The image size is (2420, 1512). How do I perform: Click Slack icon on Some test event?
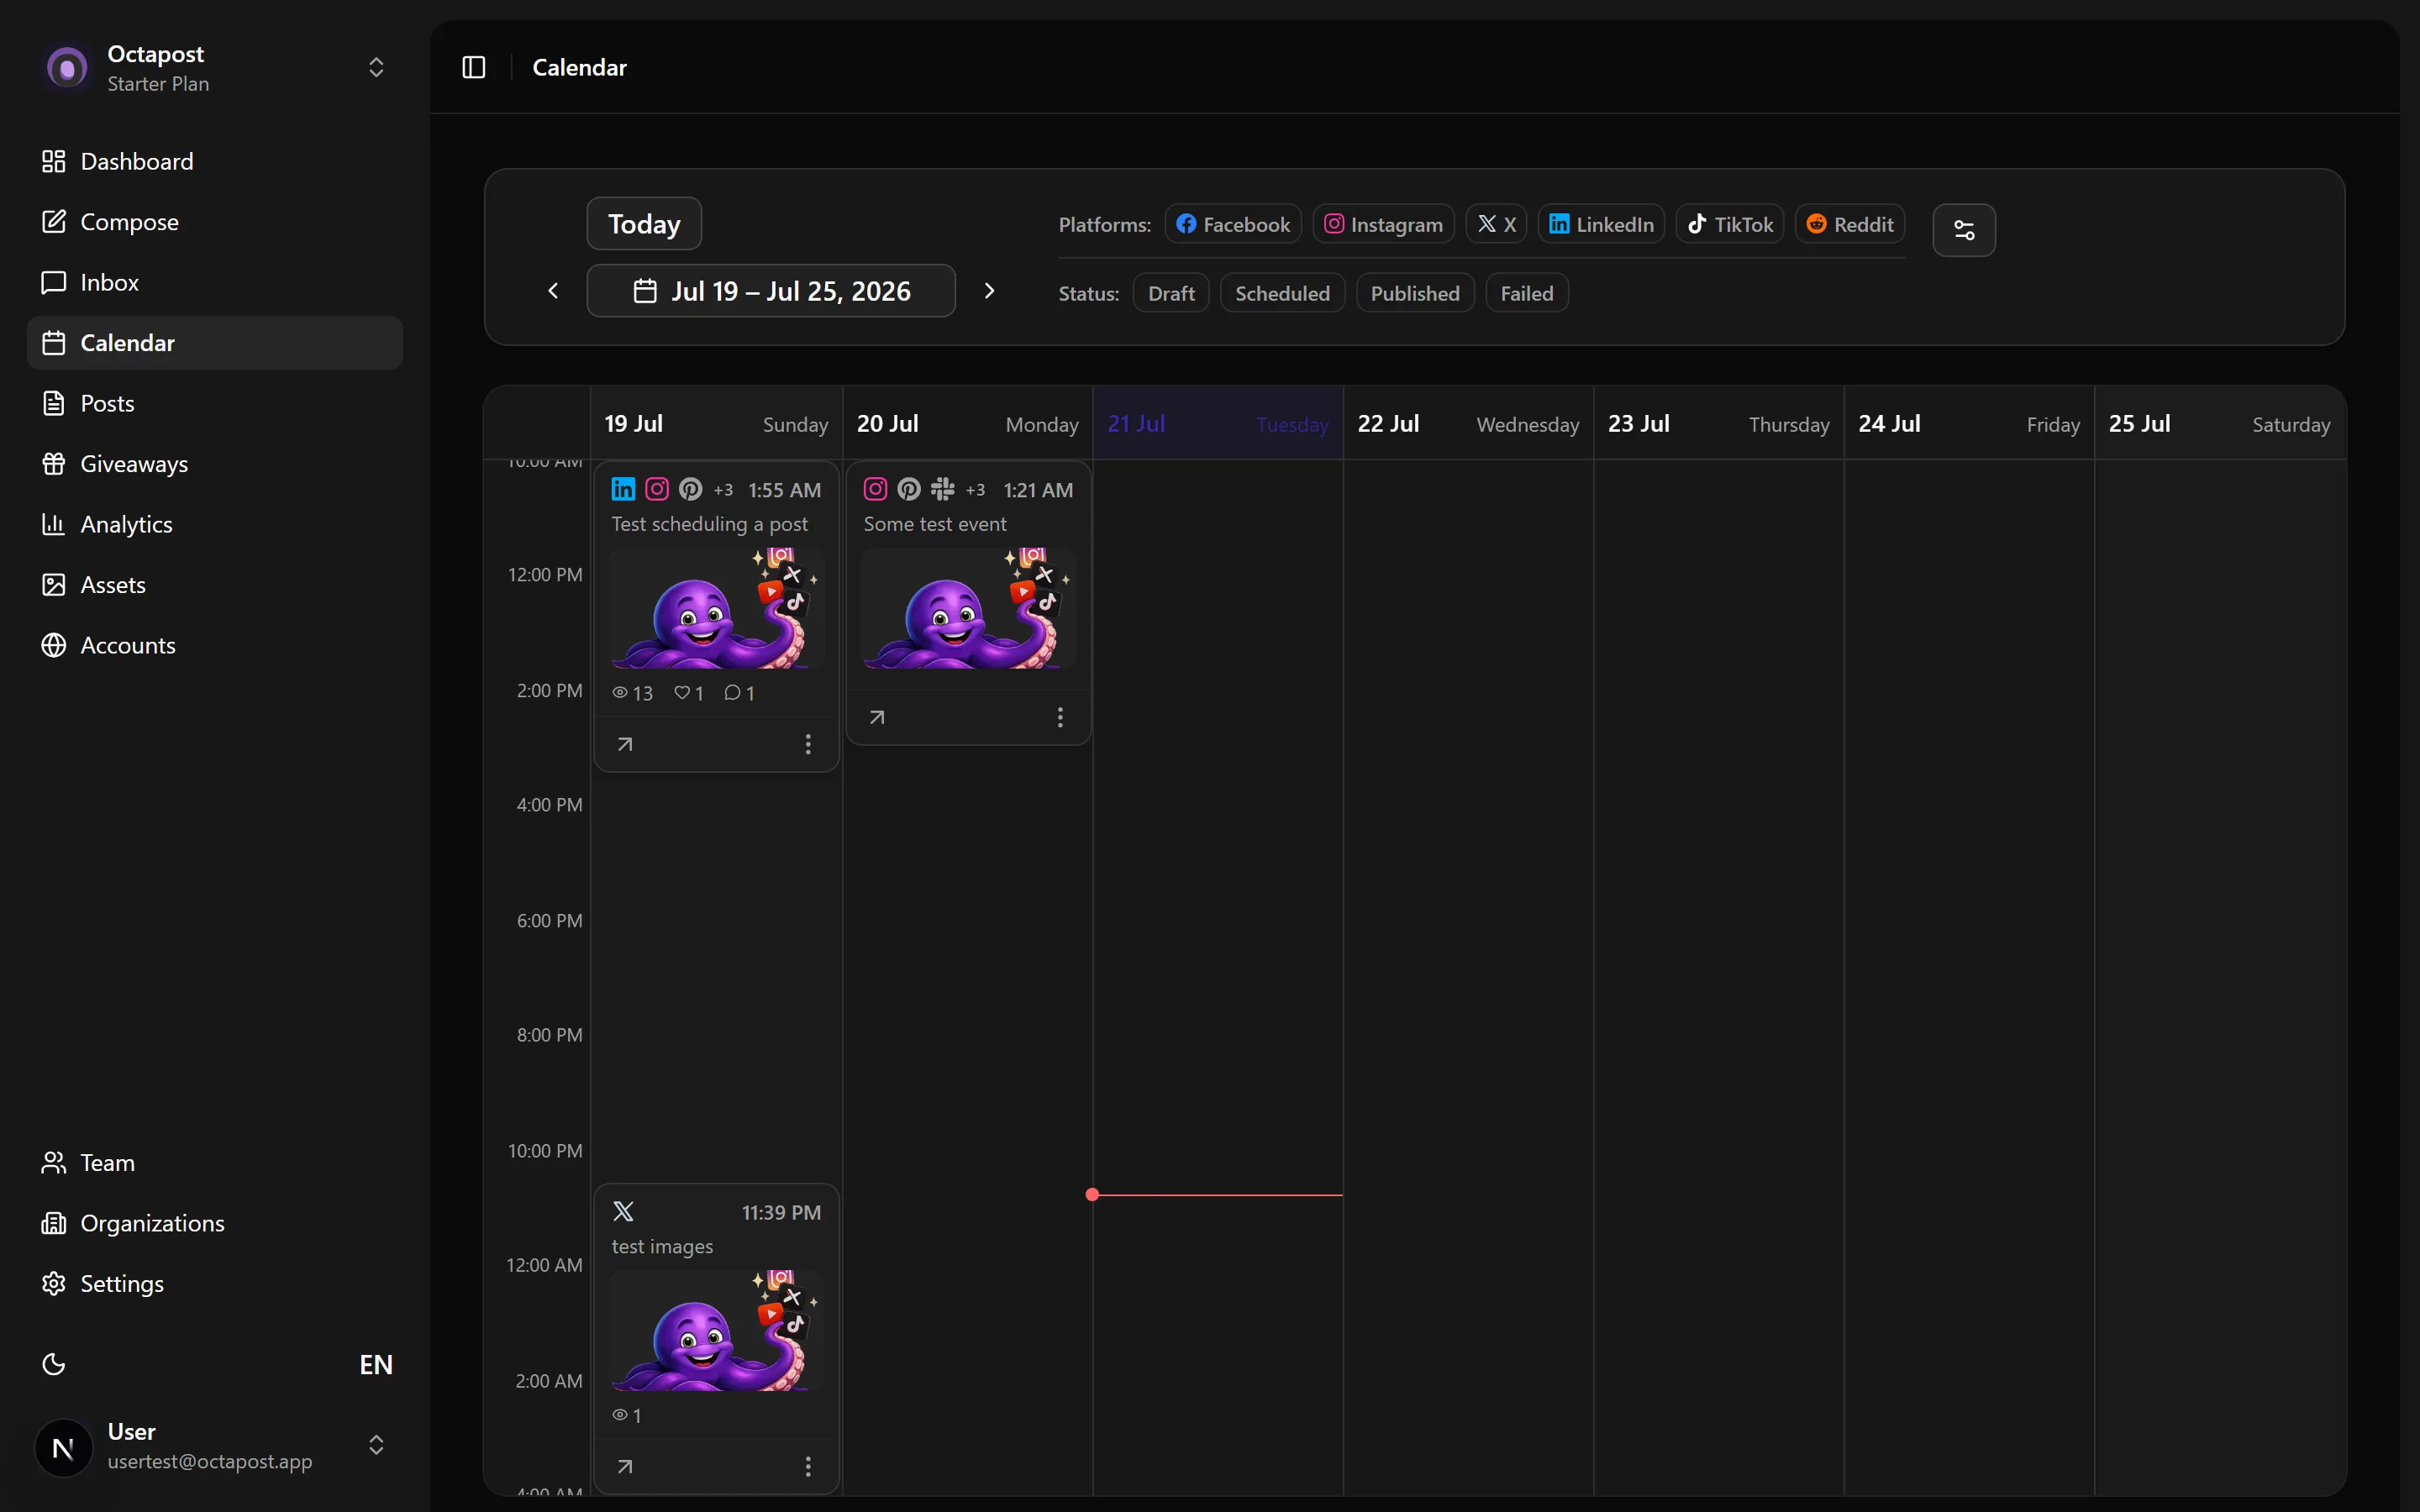[942, 489]
